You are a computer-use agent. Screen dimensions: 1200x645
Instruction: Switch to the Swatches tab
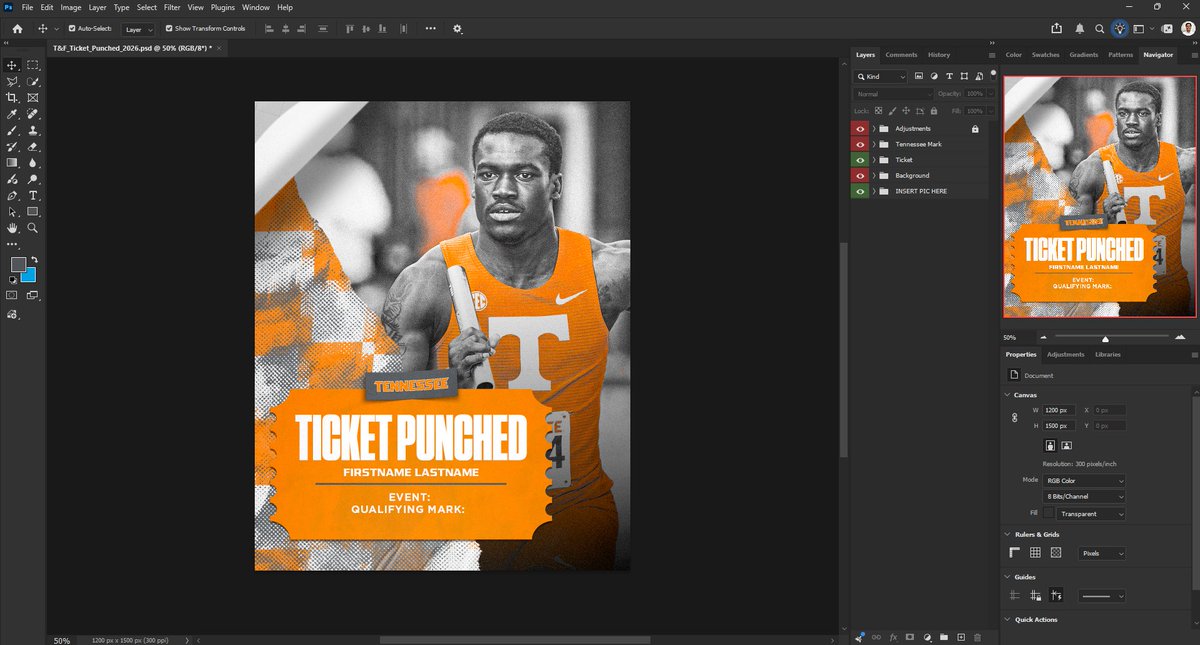[x=1046, y=55]
